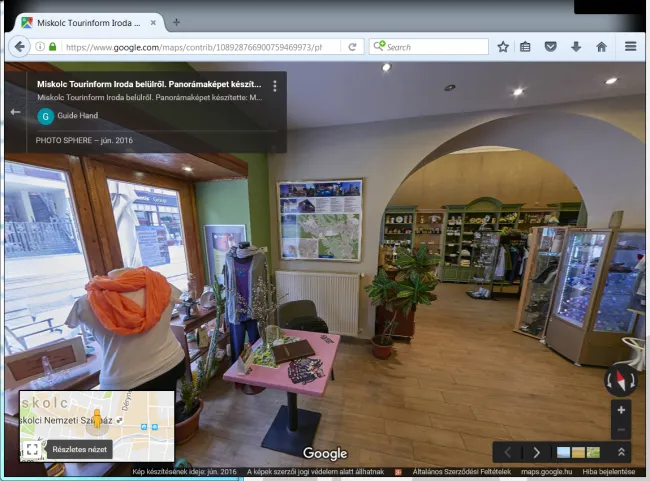
Task: Click the back arrow in photo panel
Action: pos(15,112)
